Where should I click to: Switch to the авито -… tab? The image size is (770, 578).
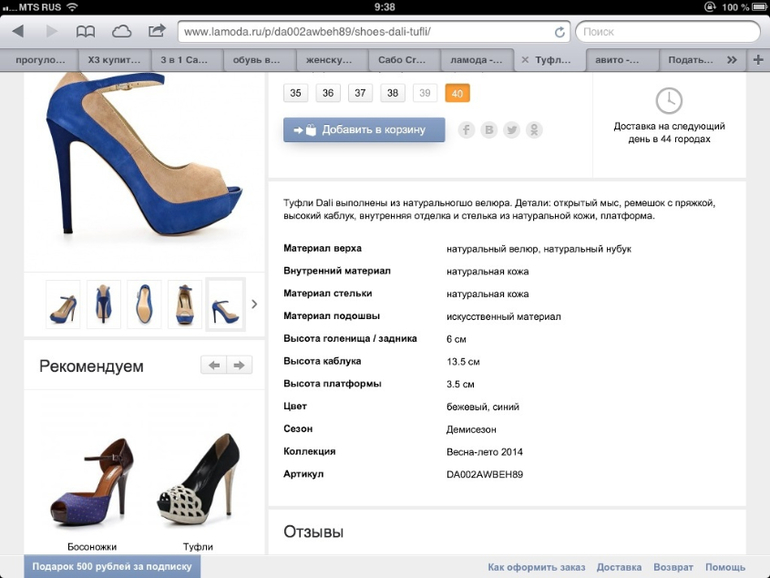click(621, 60)
